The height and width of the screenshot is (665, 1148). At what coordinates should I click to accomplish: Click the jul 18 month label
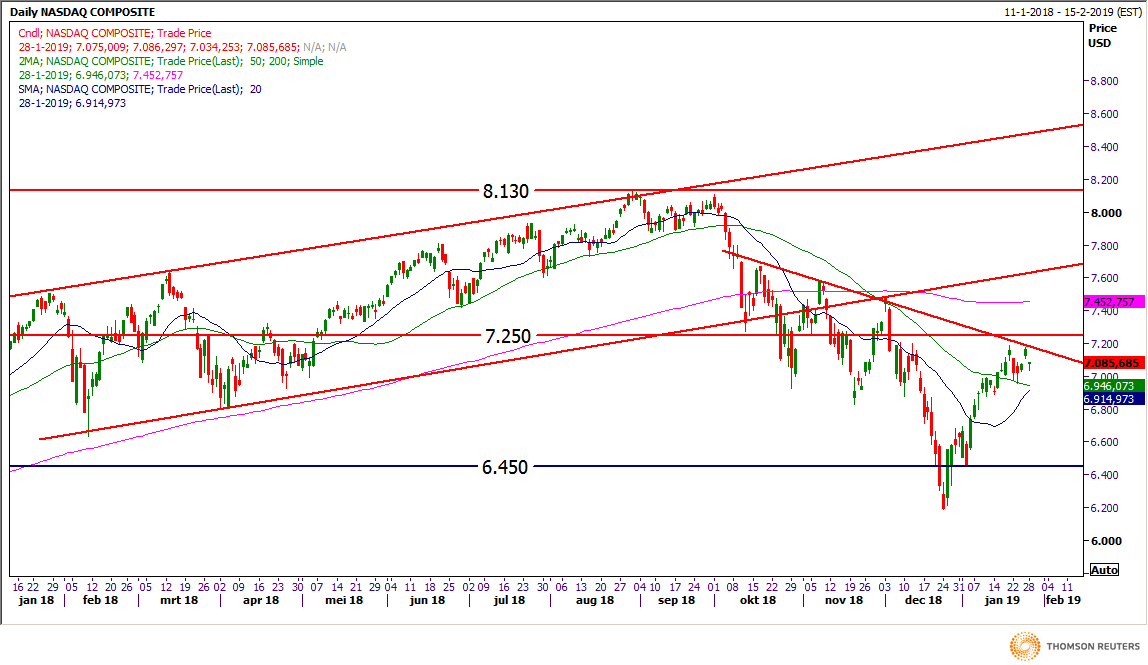click(510, 601)
